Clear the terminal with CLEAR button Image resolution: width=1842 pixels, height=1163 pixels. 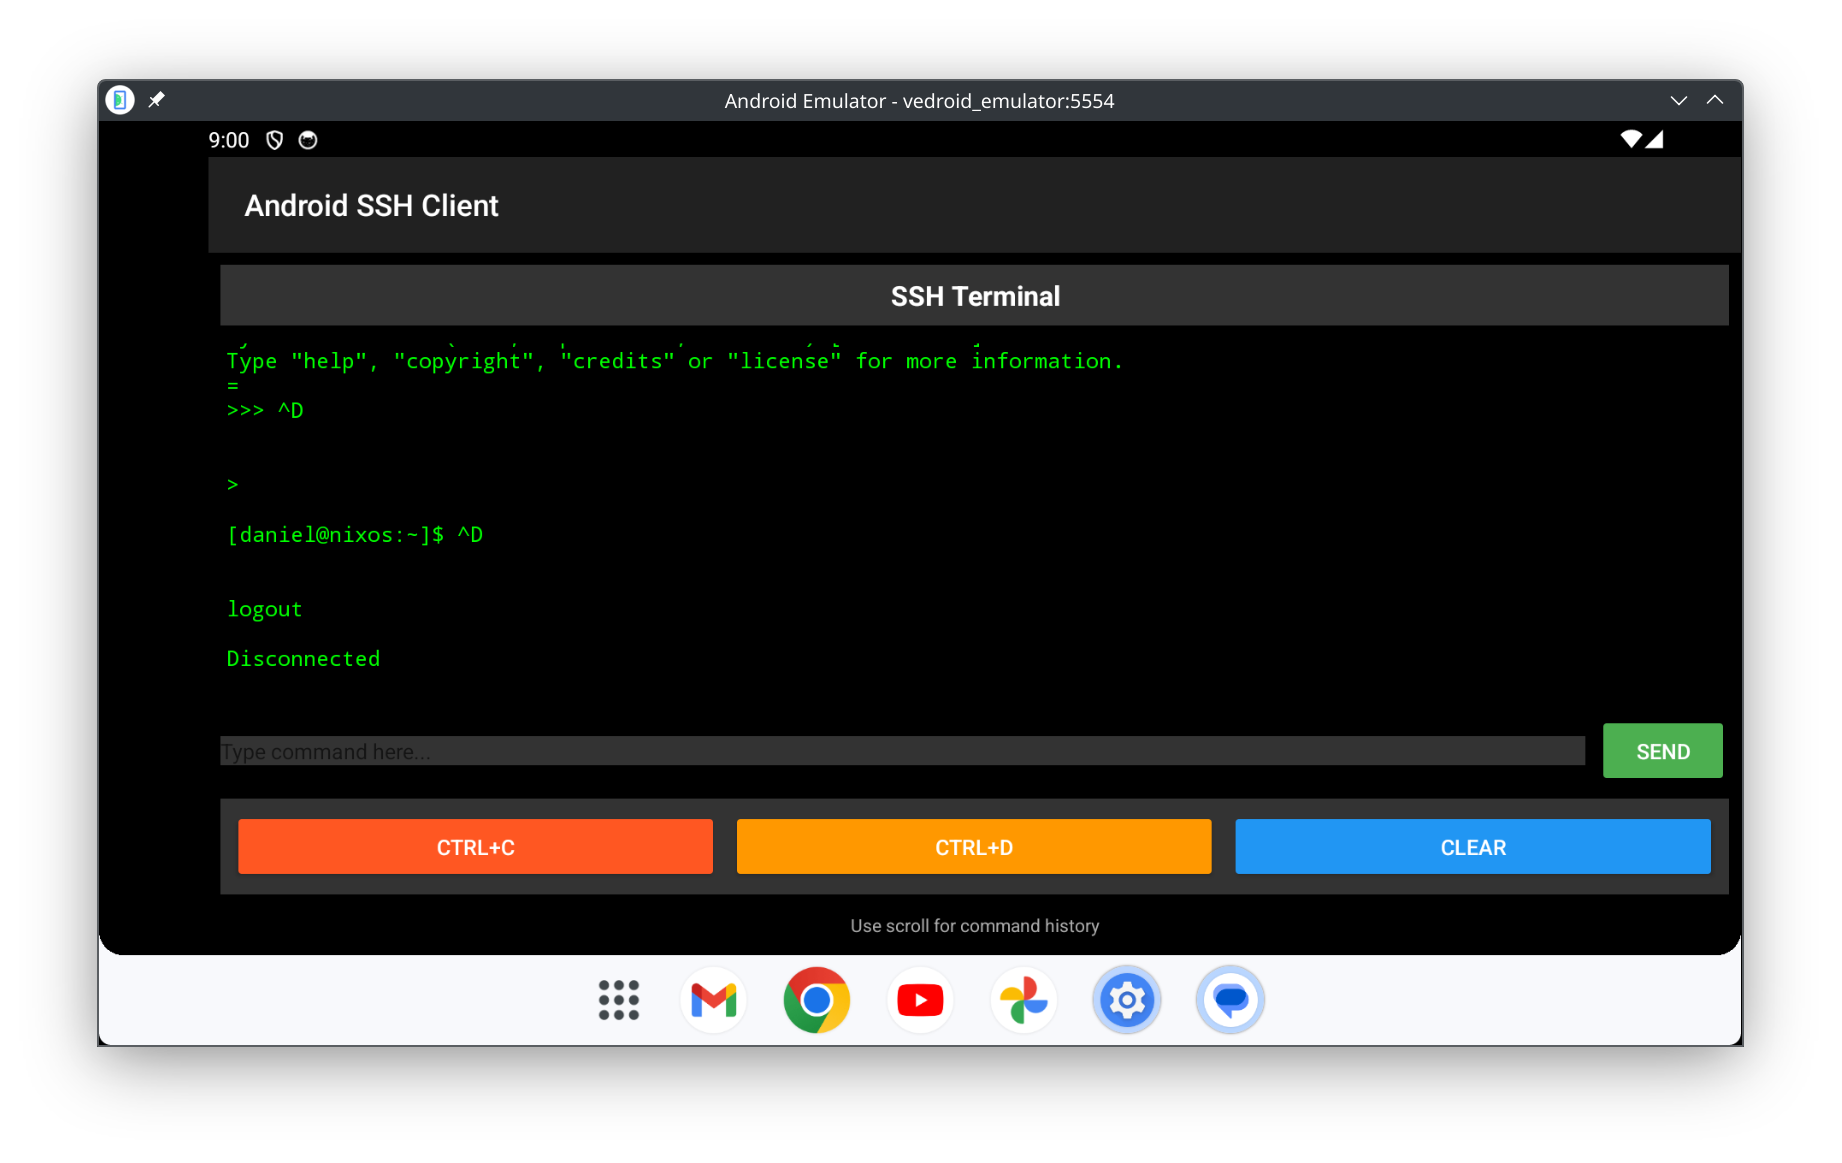1472,847
